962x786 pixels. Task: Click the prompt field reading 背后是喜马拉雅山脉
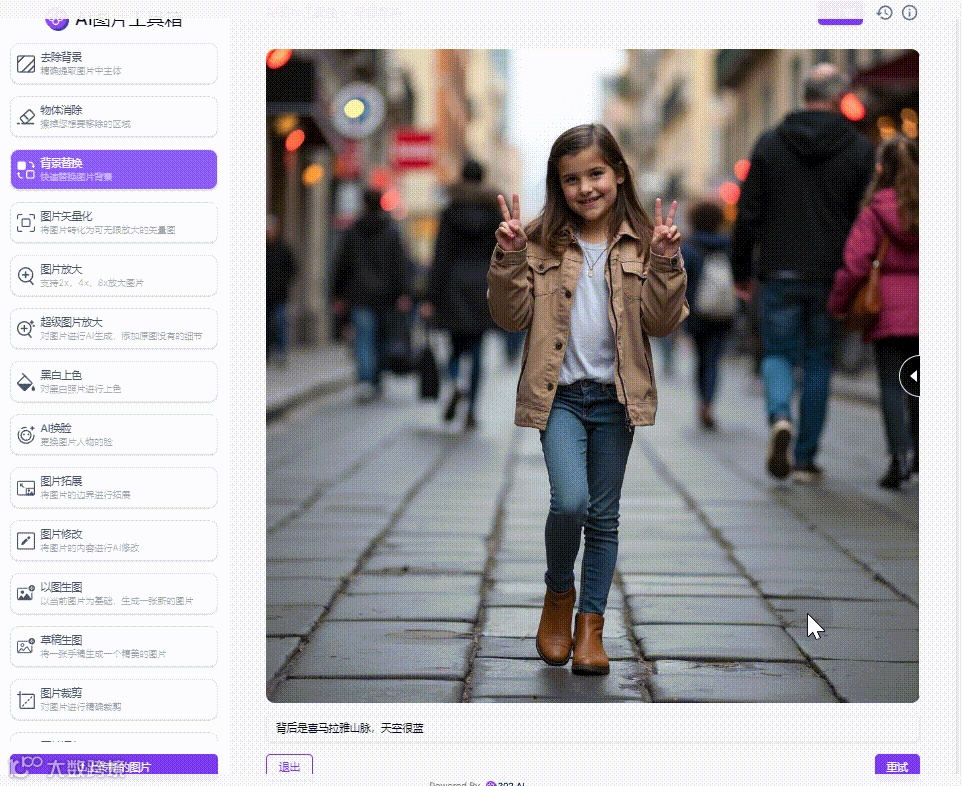pos(593,728)
